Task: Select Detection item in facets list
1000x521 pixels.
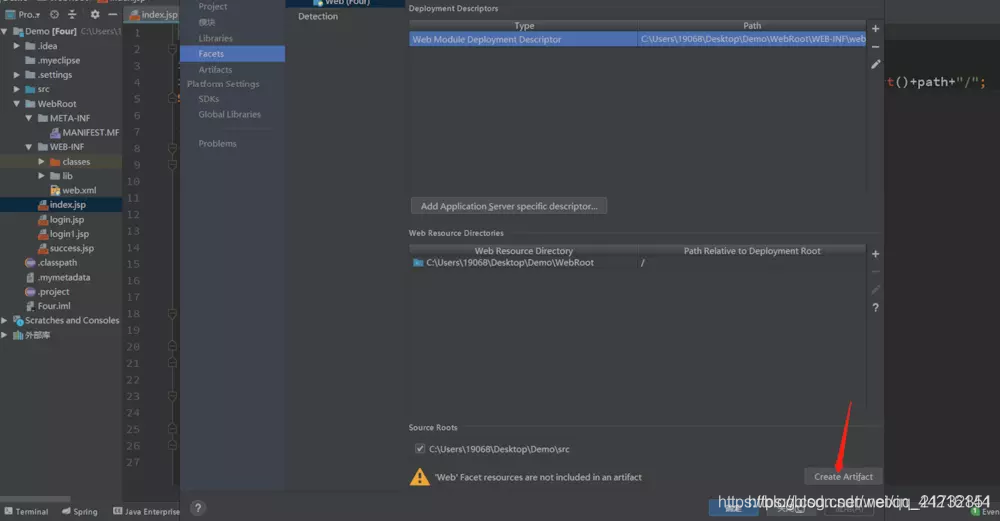Action: click(318, 17)
